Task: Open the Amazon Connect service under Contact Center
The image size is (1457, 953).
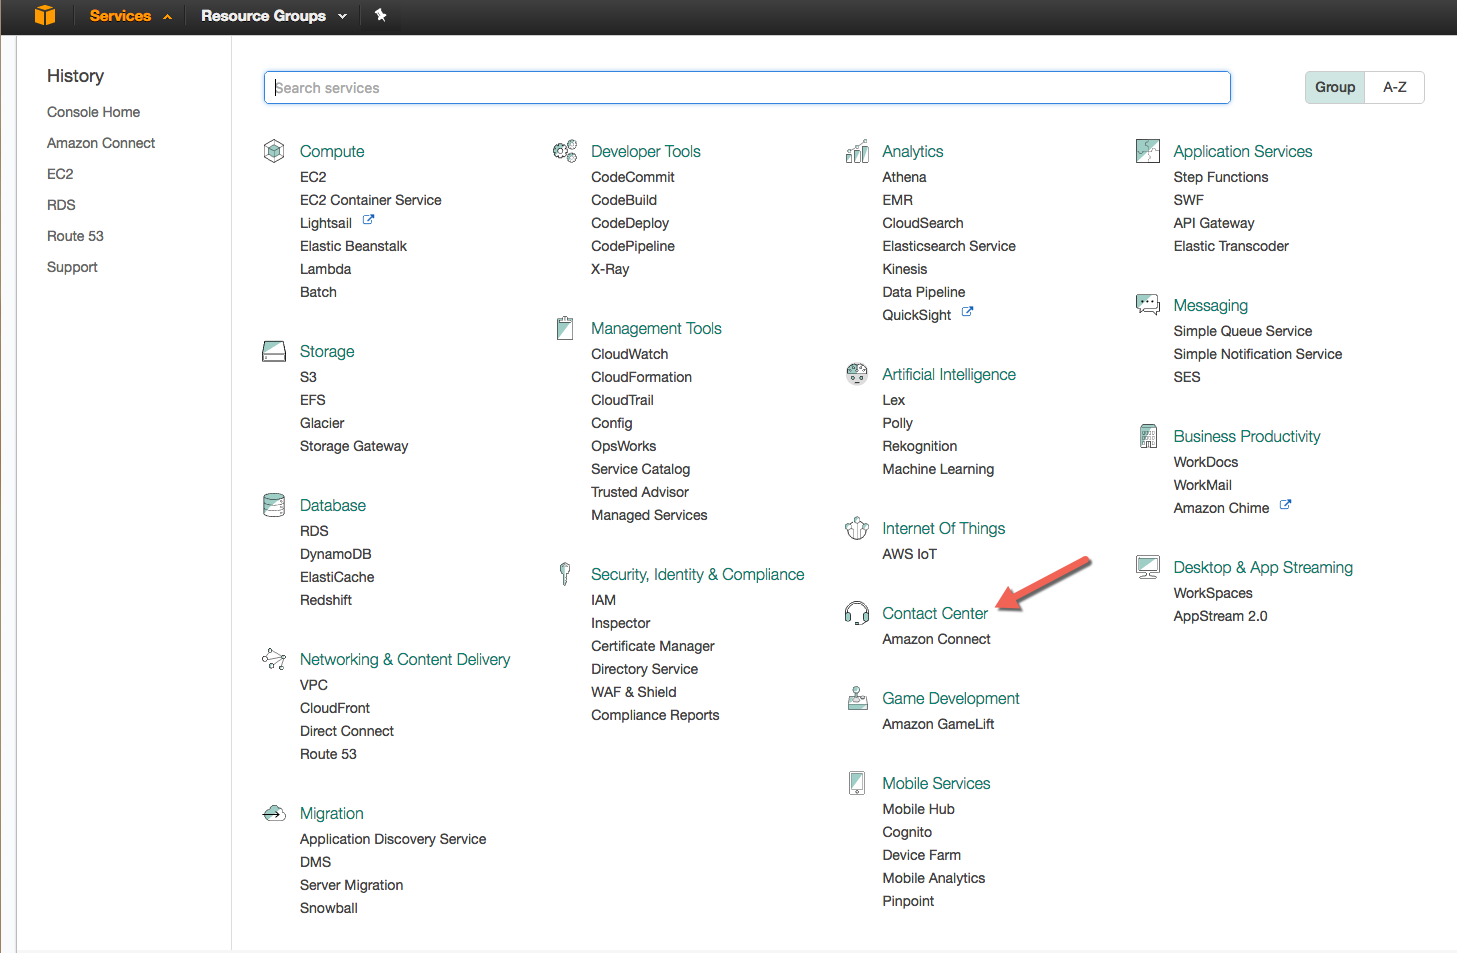Action: (x=936, y=639)
